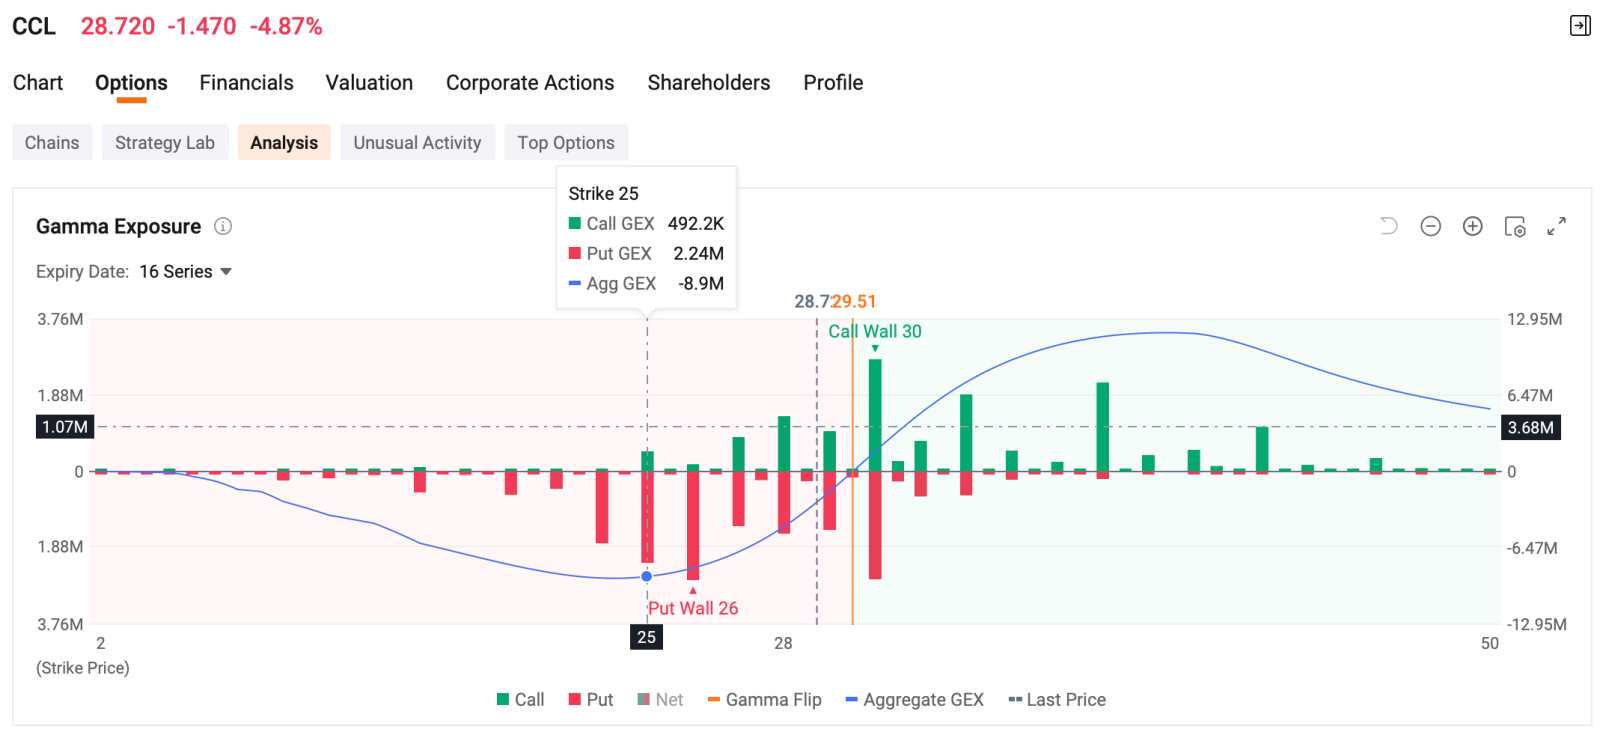View the Shareholders tab
Viewport: 1600px width, 735px height.
[709, 83]
